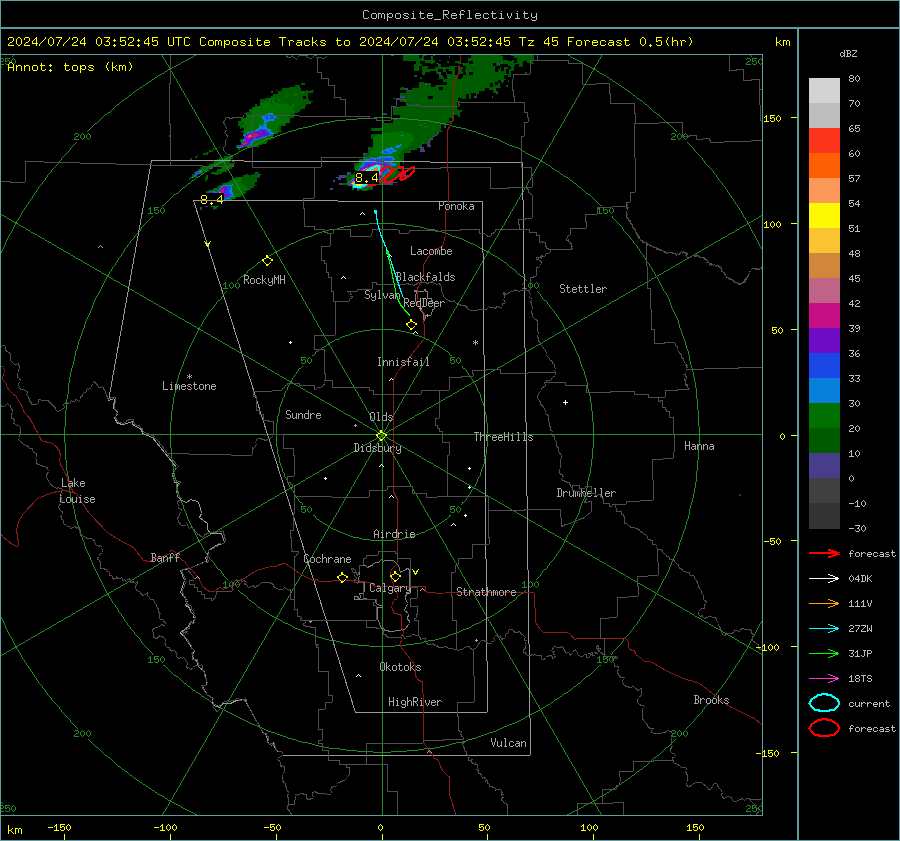Pick the magenta swatch between 42 and 39 dBZ
Viewport: 900px width, 841px height.
click(x=824, y=316)
